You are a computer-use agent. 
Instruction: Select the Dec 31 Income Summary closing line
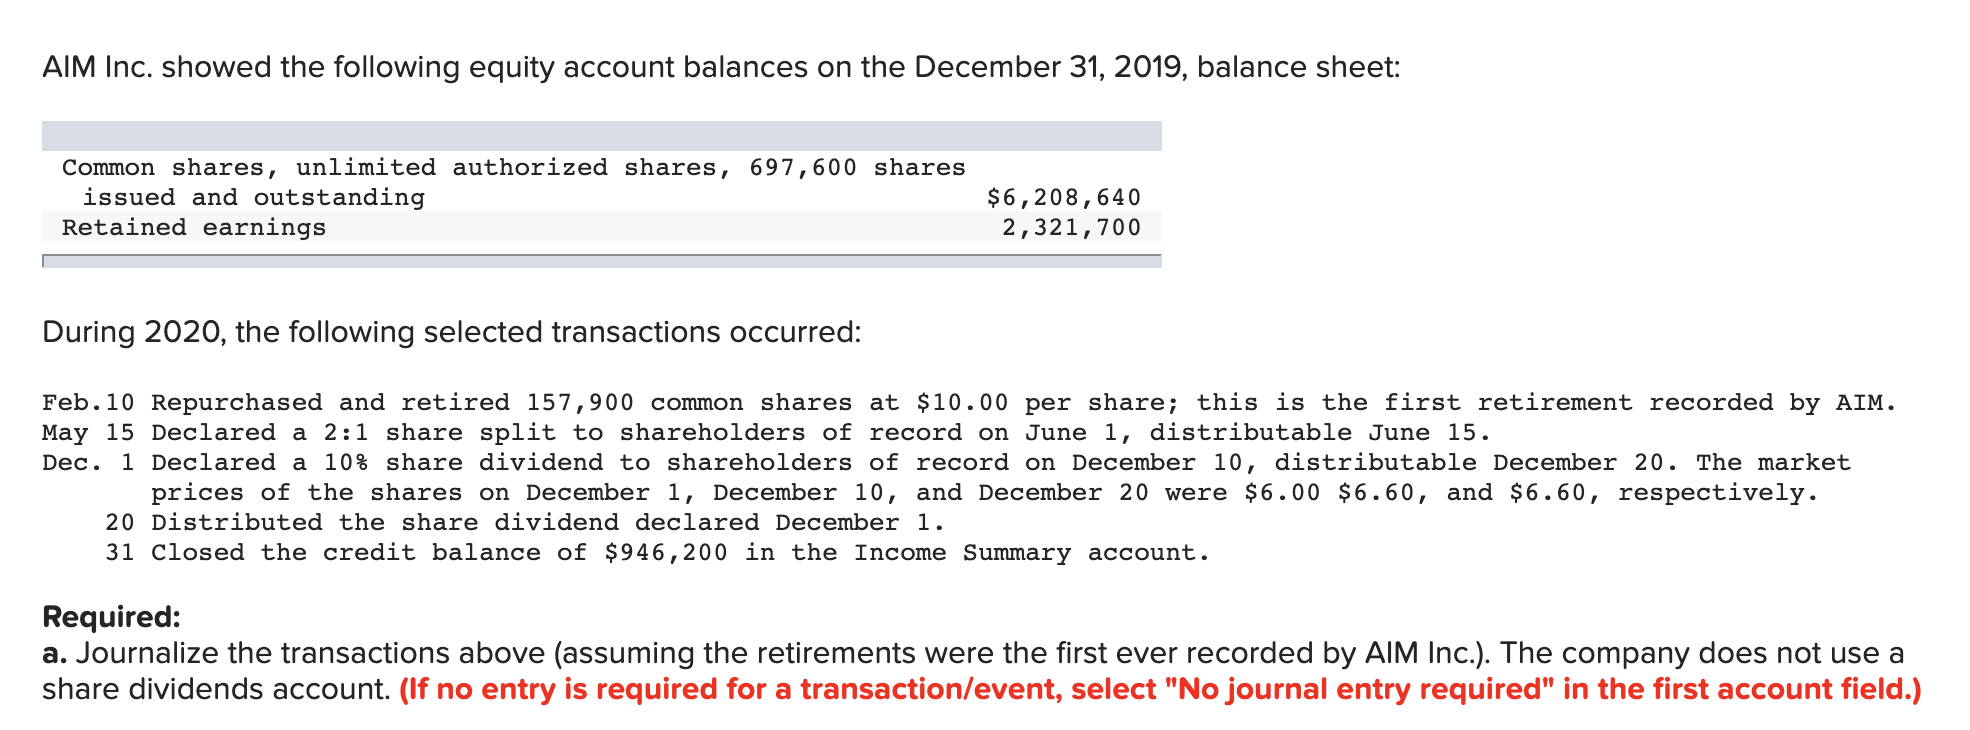coord(657,553)
